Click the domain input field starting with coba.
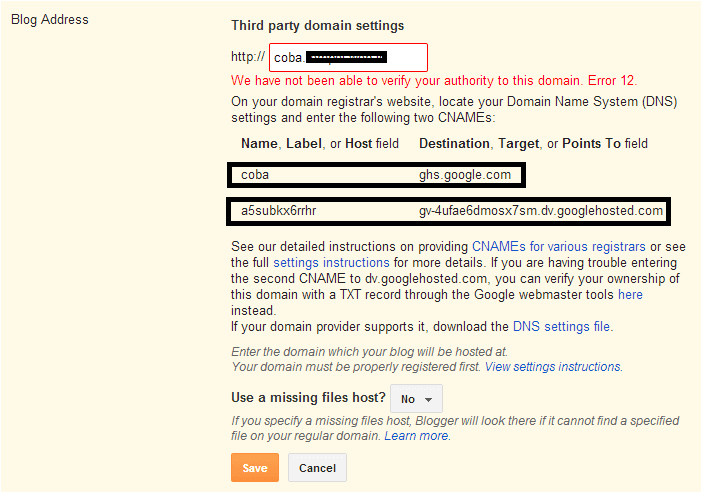The height and width of the screenshot is (498, 724). pos(348,57)
